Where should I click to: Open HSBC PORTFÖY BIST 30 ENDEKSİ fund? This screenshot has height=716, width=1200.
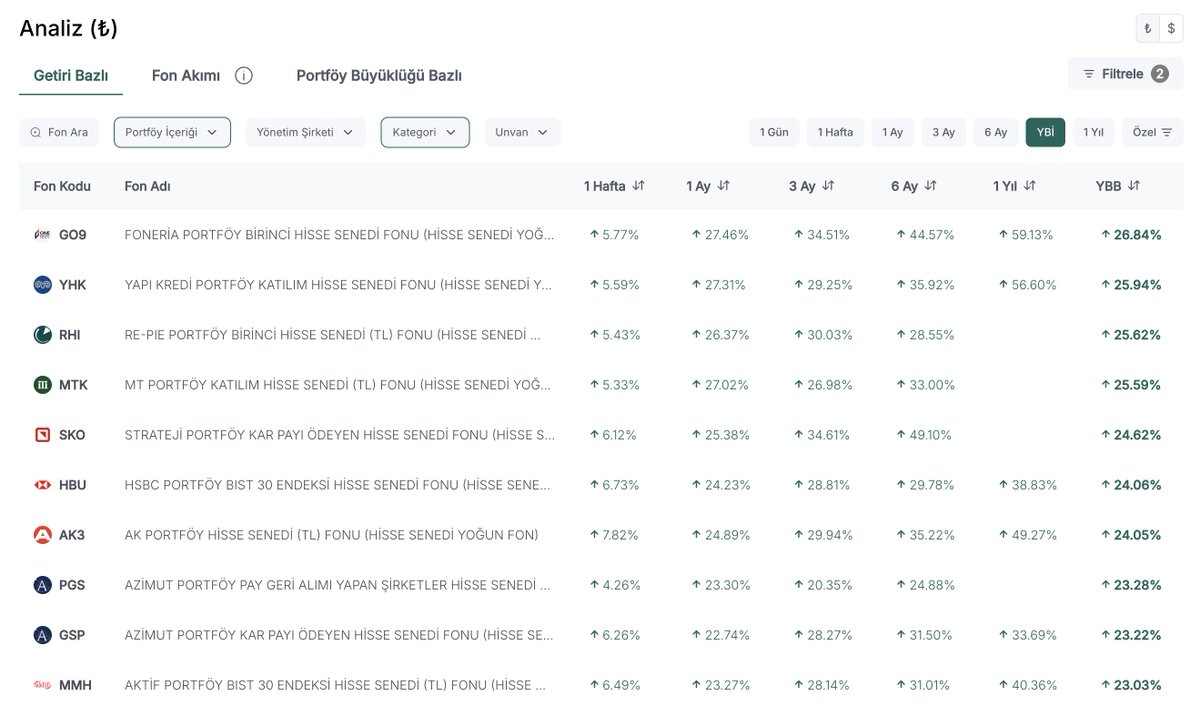tap(337, 485)
